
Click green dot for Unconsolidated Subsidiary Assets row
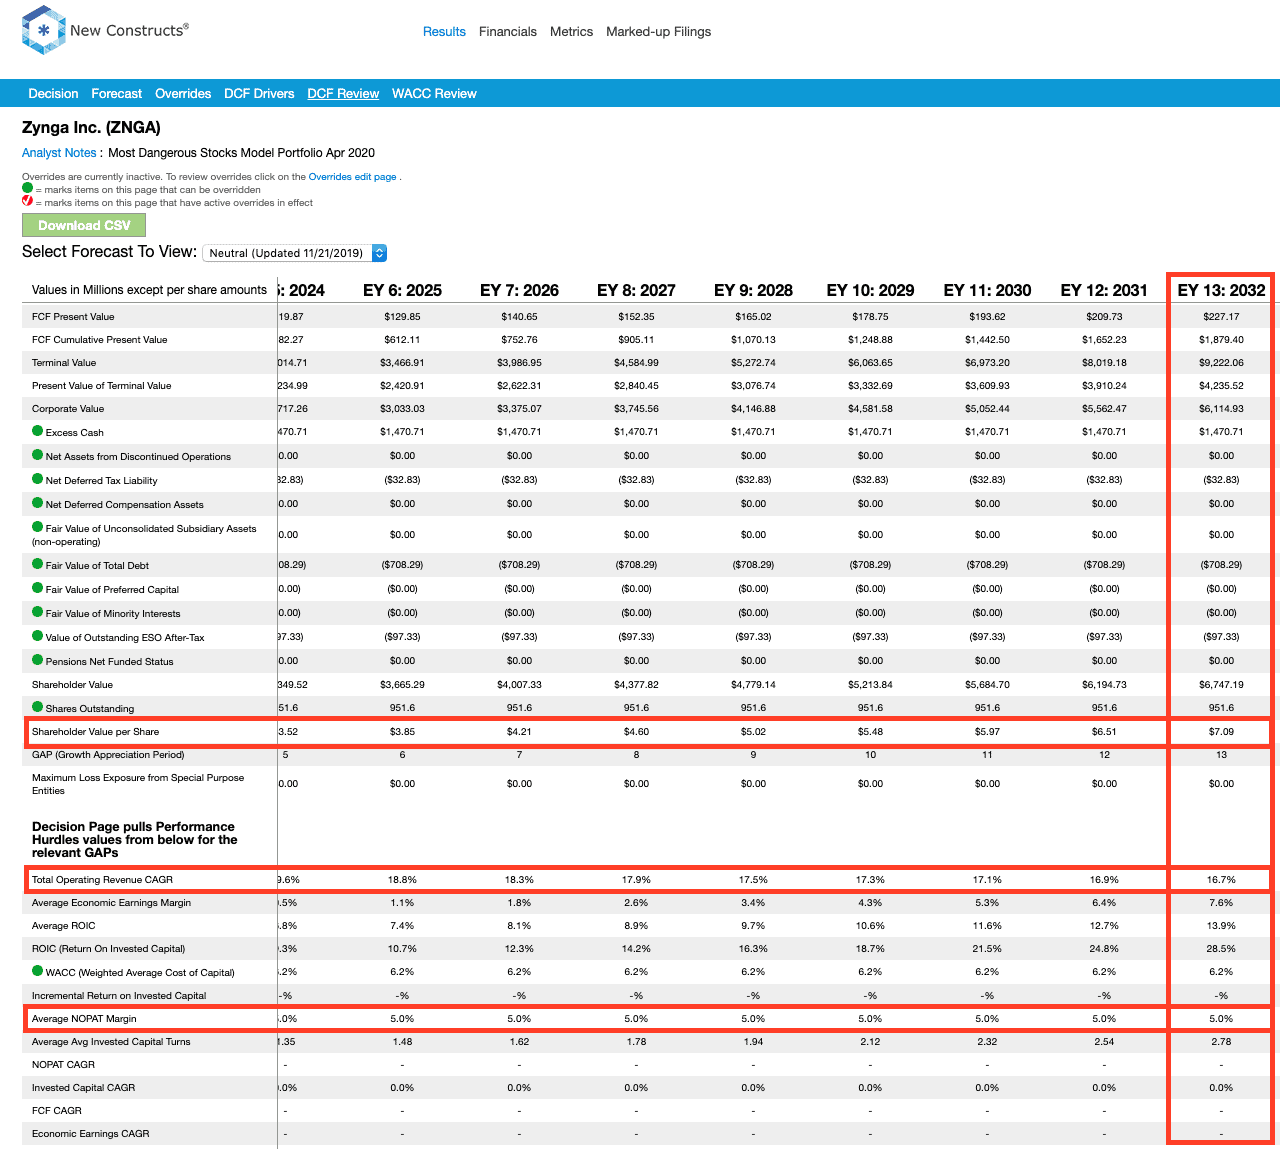coord(37,527)
